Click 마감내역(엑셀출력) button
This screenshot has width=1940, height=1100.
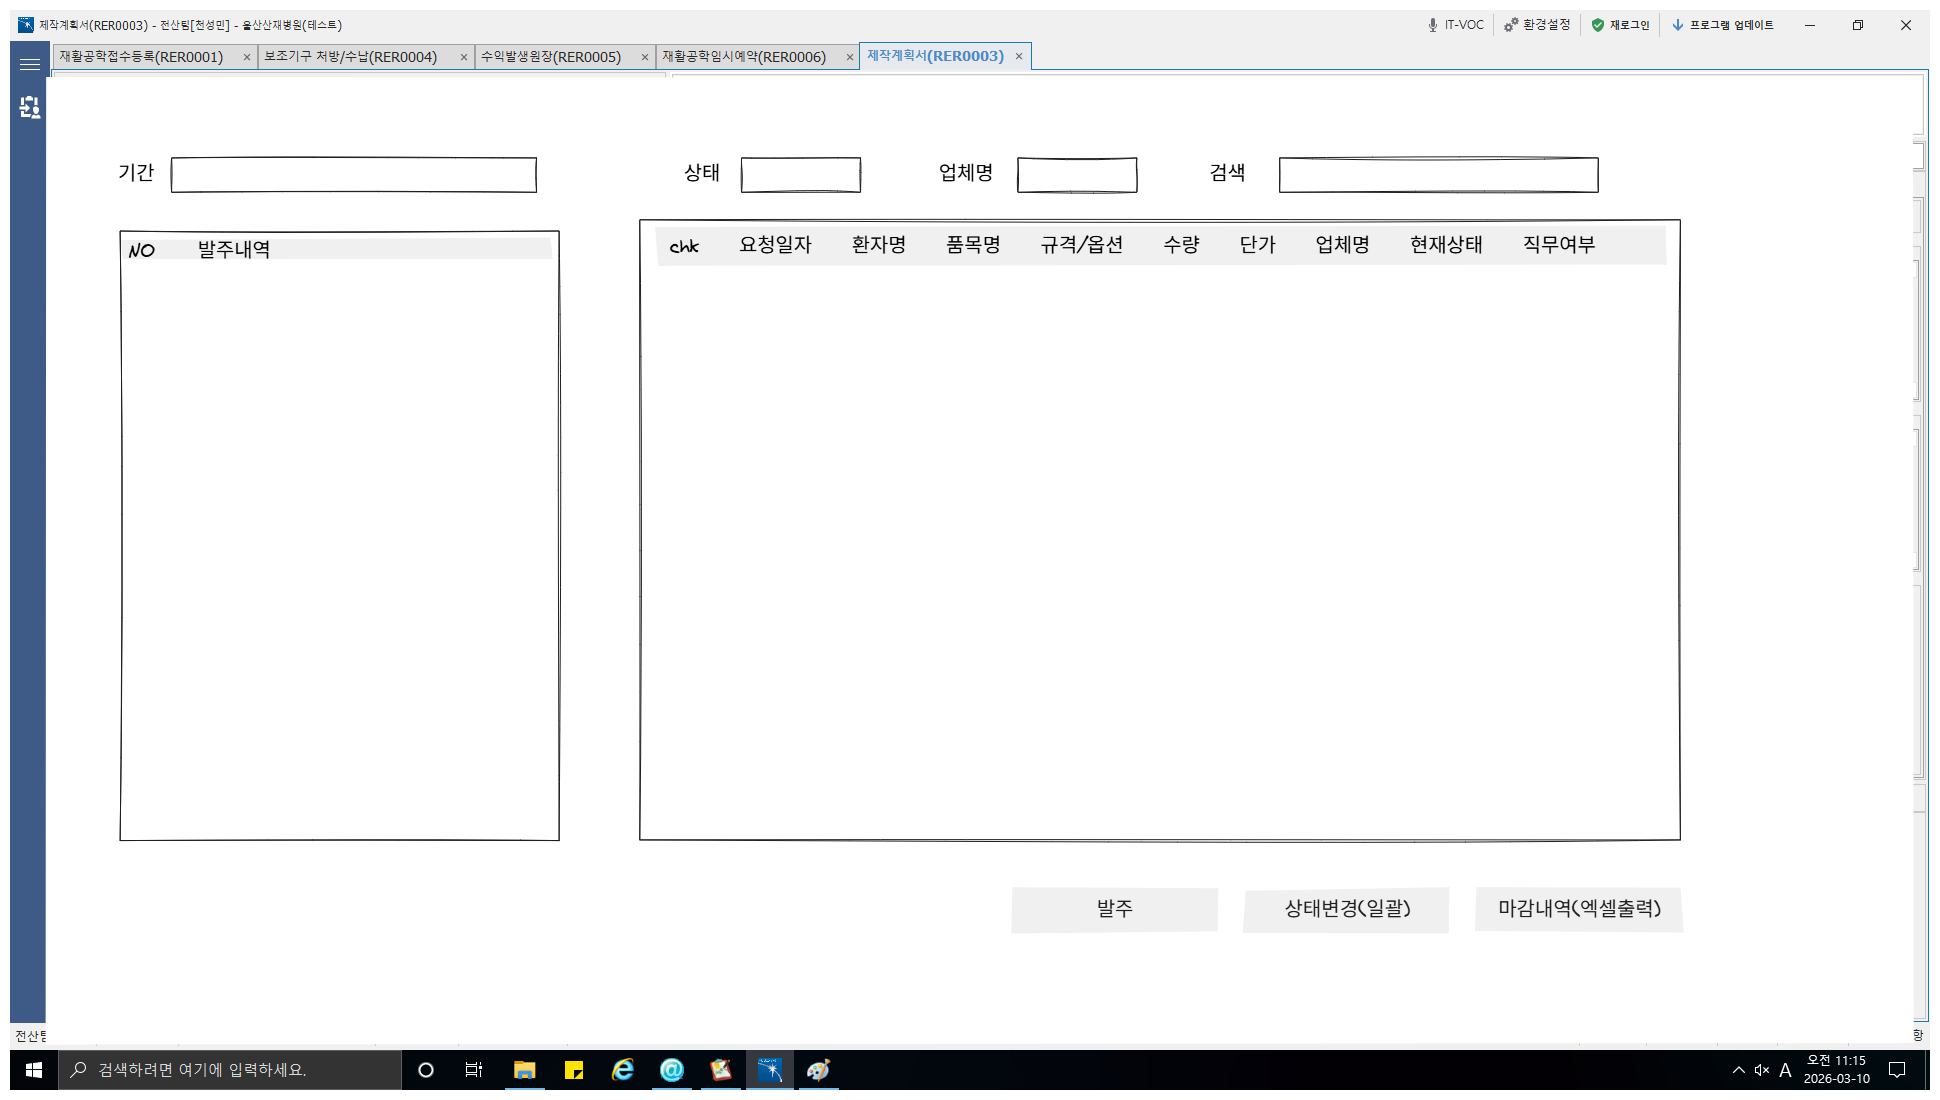tap(1579, 909)
